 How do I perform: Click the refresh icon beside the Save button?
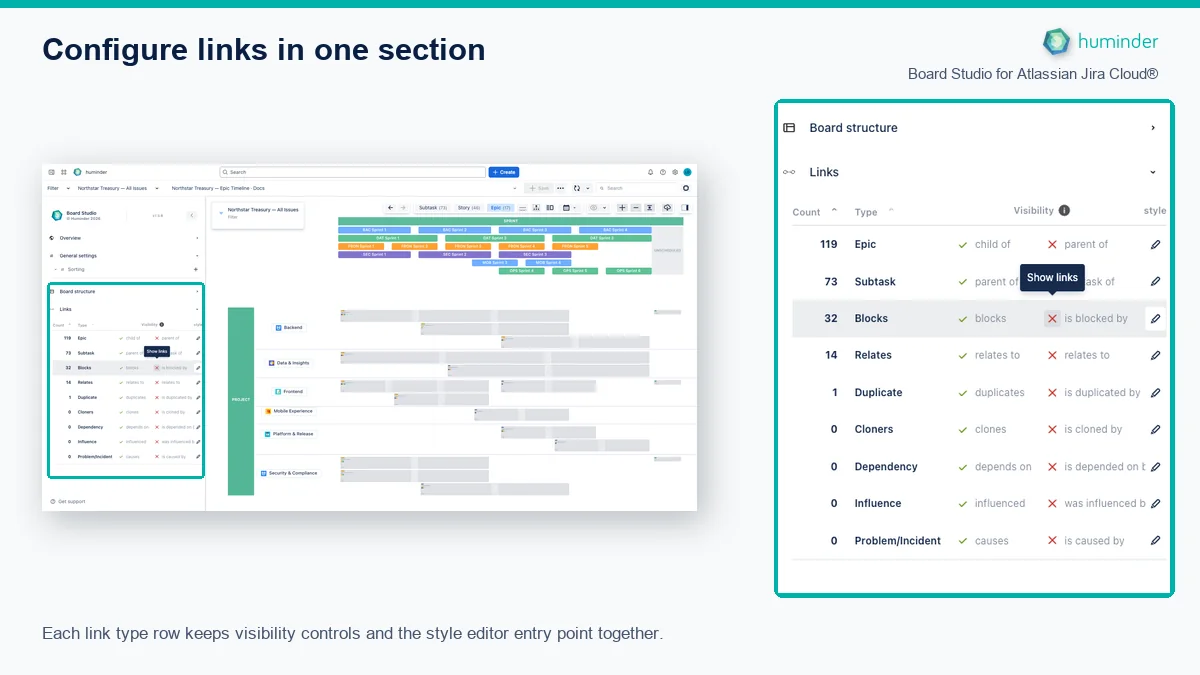(x=577, y=188)
